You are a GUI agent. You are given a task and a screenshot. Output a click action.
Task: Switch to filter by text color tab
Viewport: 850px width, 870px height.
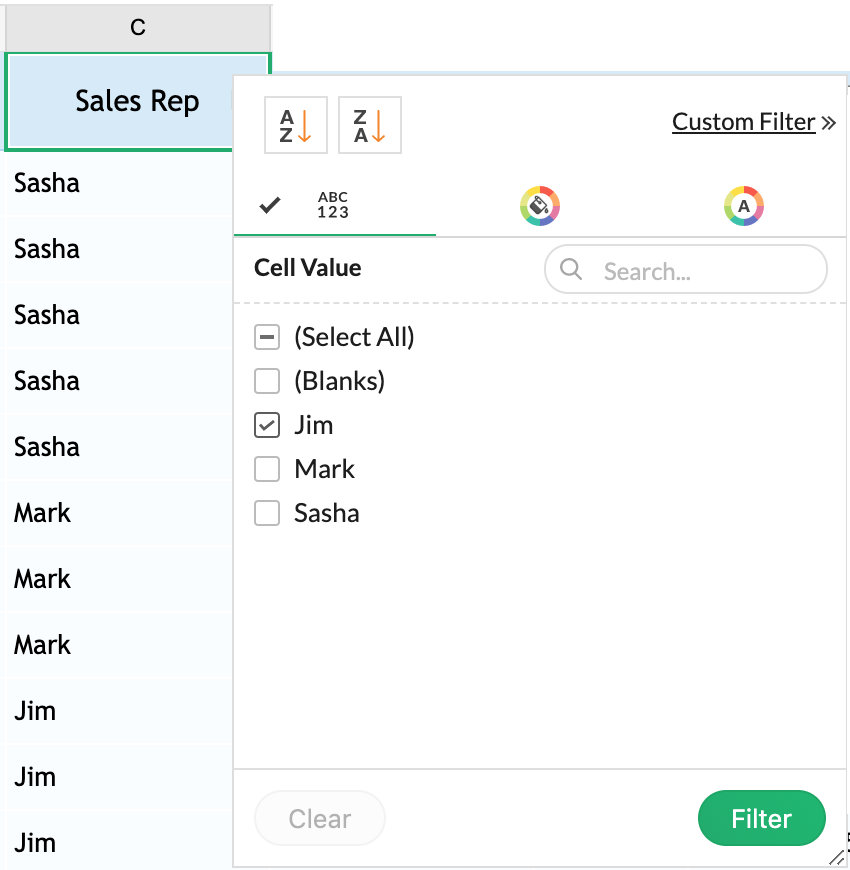click(x=743, y=206)
